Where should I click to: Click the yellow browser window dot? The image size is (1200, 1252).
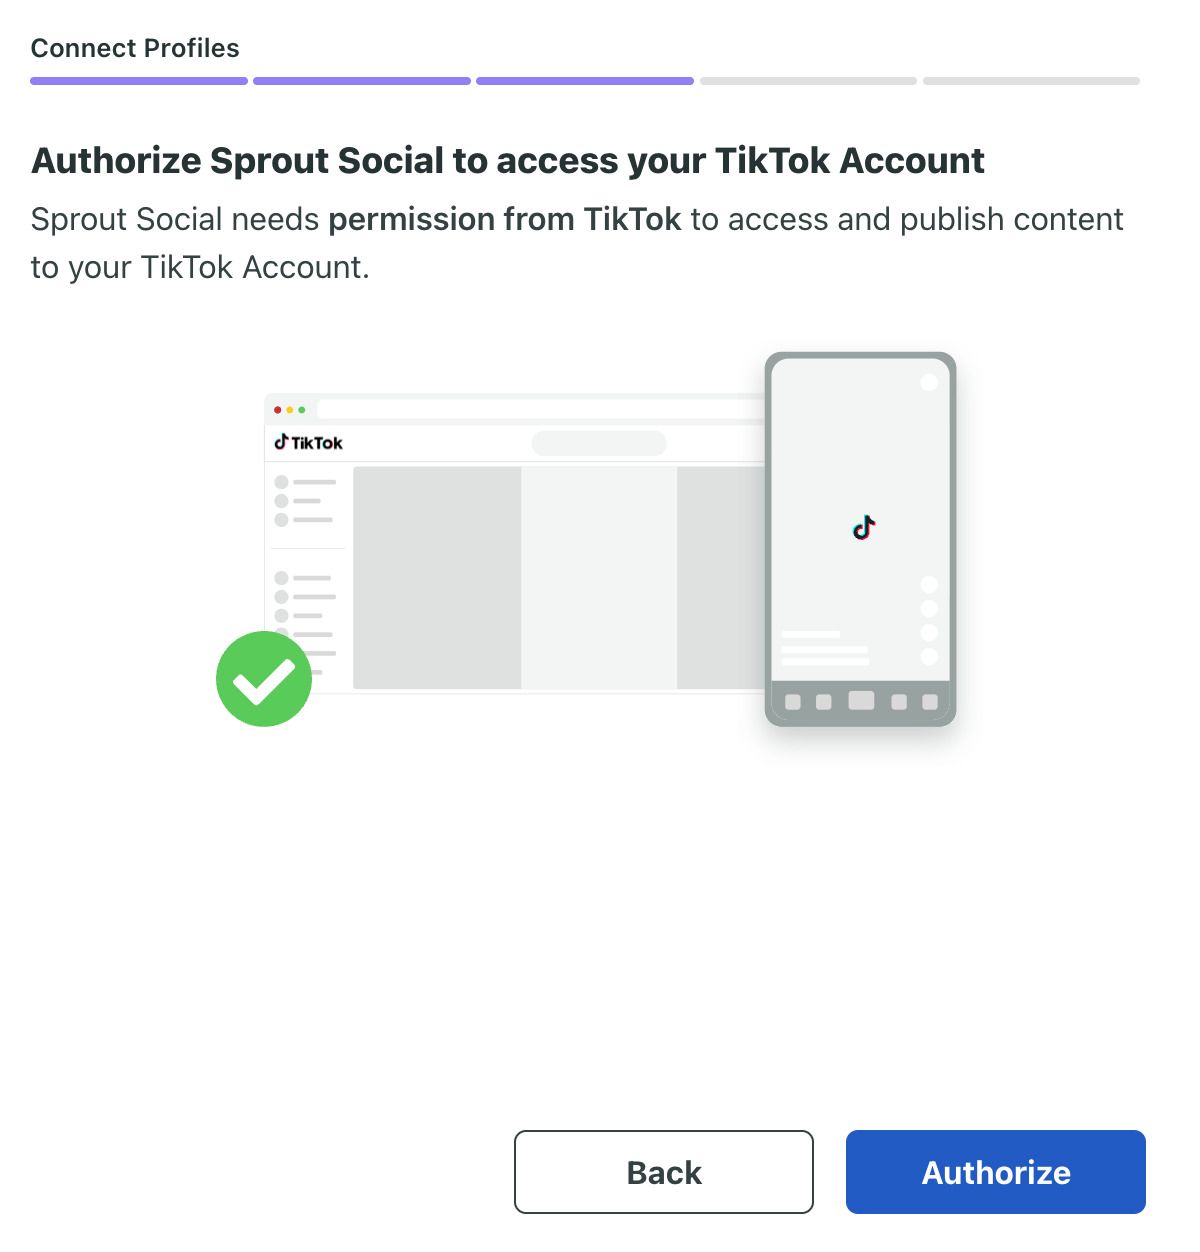290,409
